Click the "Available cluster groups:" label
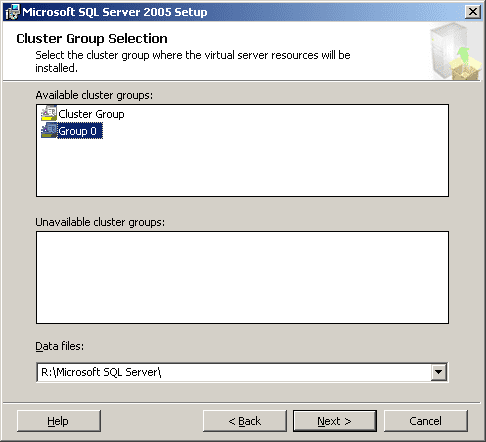 [94, 95]
